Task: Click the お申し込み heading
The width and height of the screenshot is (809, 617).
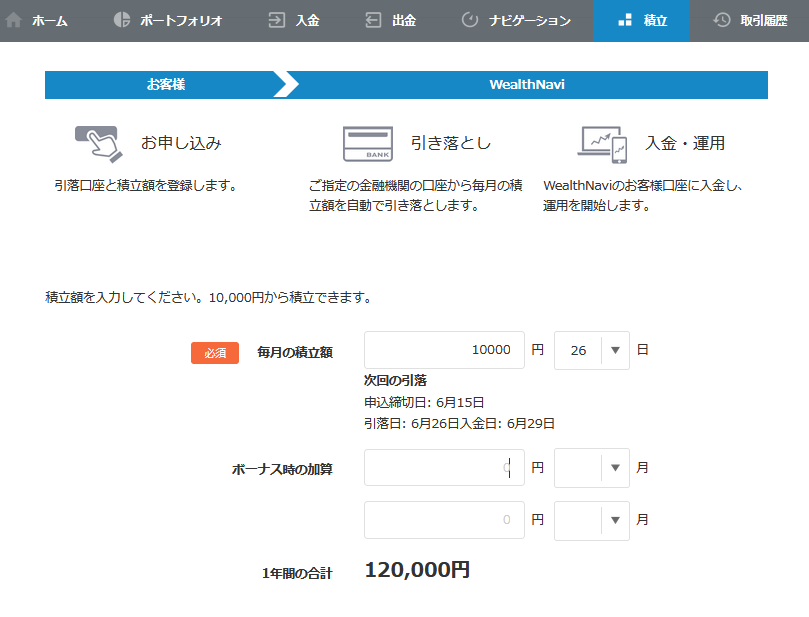Action: pyautogui.click(x=181, y=143)
